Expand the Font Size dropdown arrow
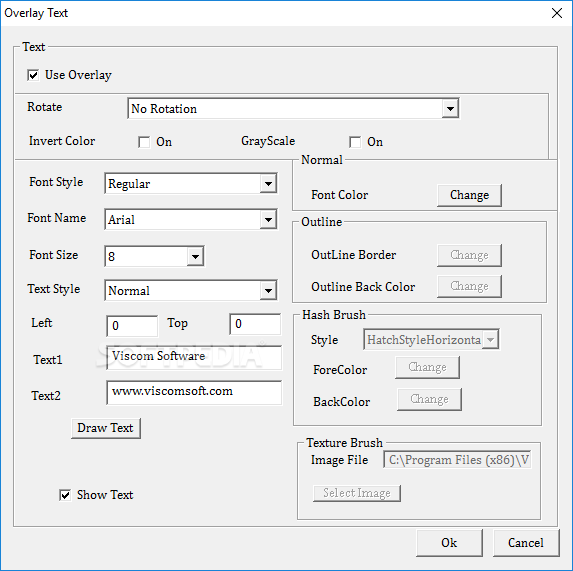Image resolution: width=573 pixels, height=571 pixels. pyautogui.click(x=195, y=256)
